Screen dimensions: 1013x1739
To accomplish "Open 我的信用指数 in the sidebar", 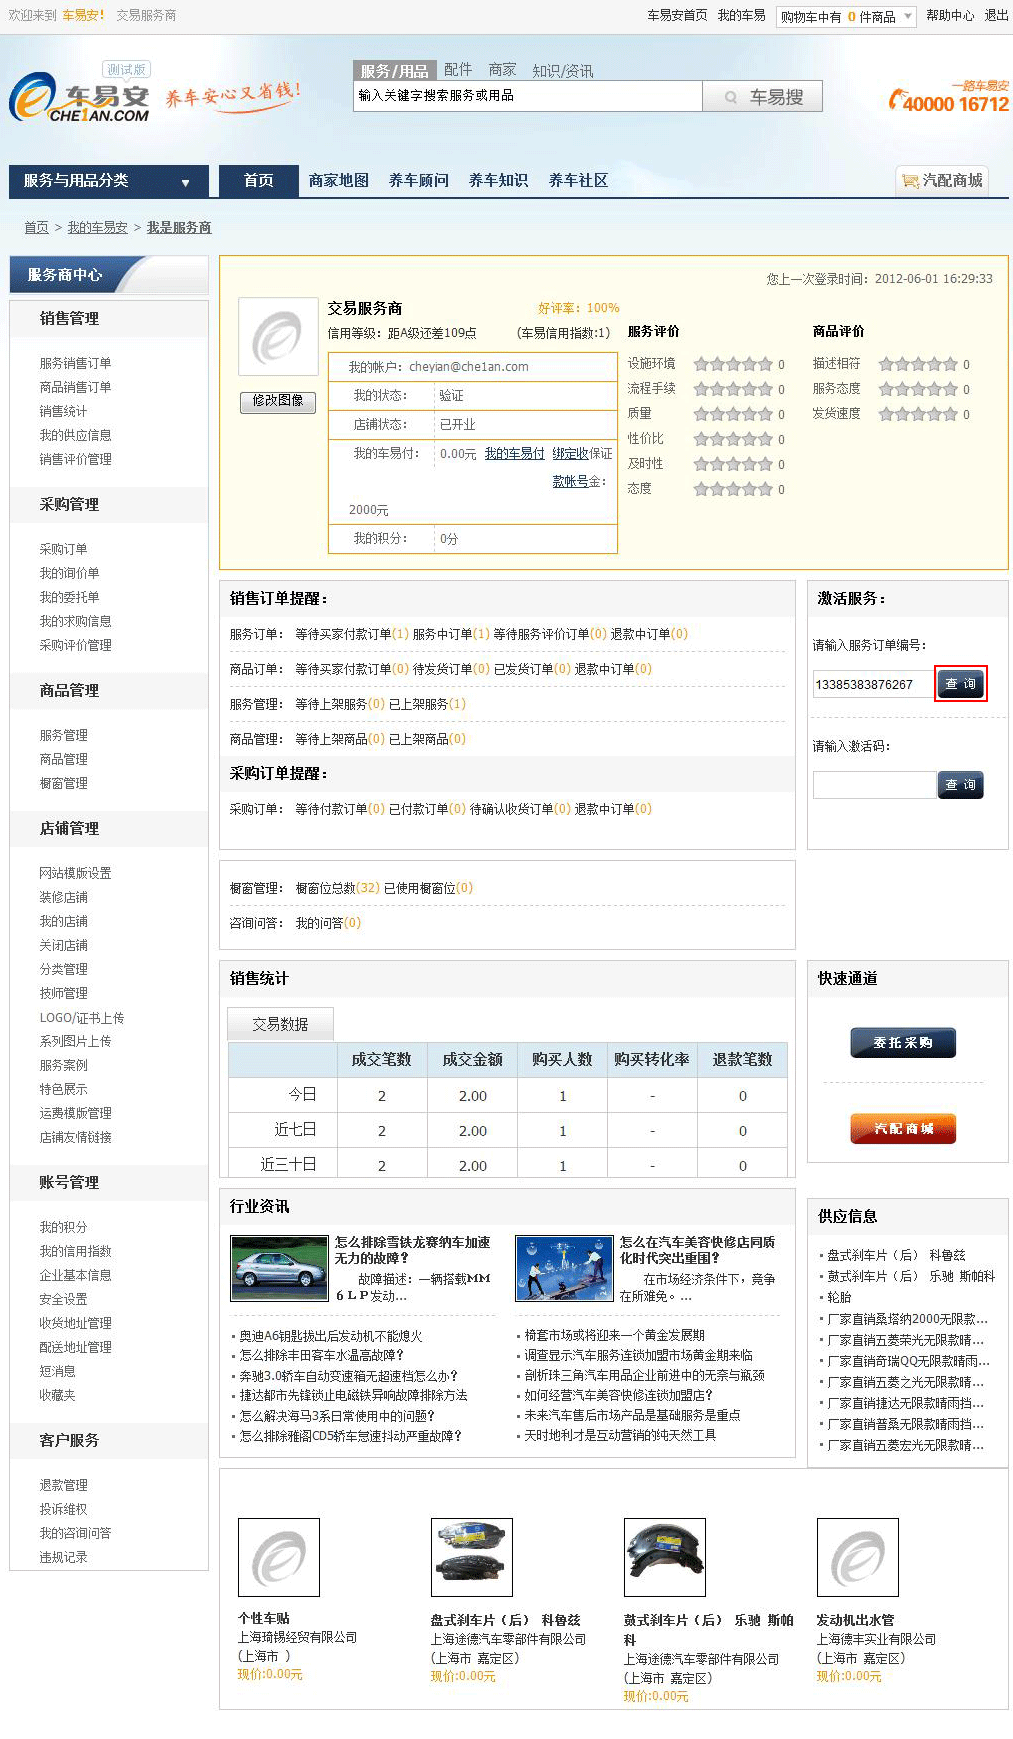I will point(75,1251).
